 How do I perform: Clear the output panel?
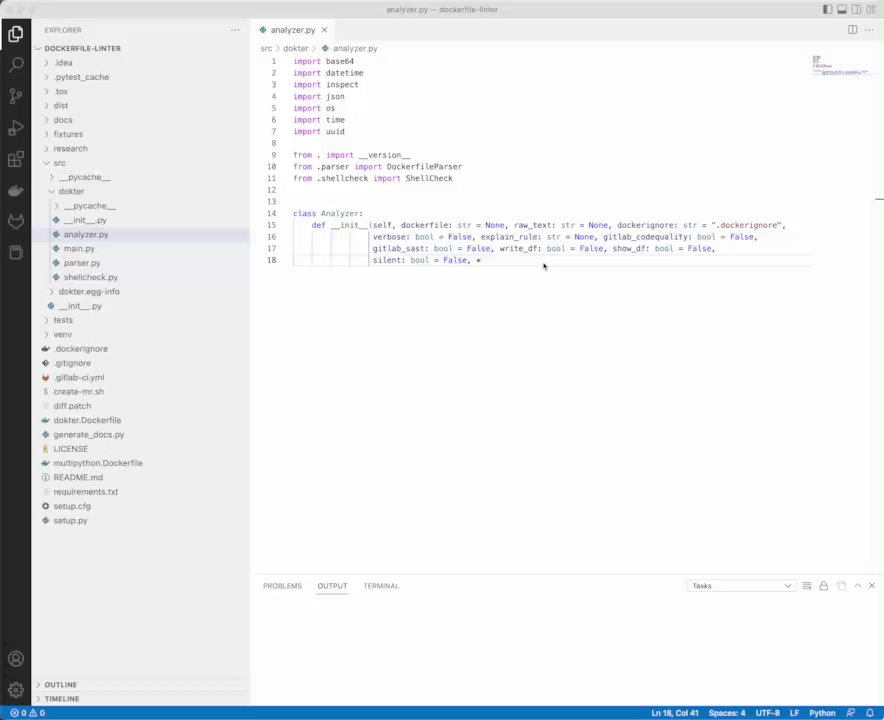[807, 586]
